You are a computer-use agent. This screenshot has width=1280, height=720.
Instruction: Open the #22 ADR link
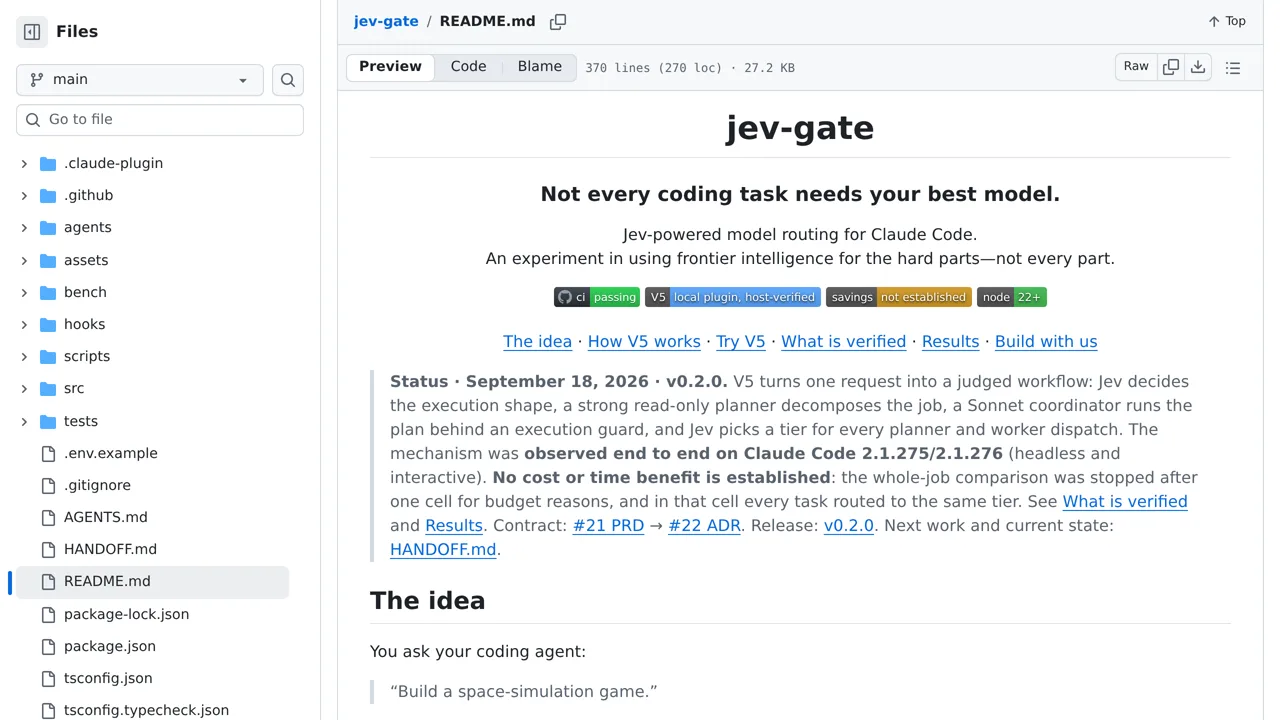pyautogui.click(x=705, y=526)
